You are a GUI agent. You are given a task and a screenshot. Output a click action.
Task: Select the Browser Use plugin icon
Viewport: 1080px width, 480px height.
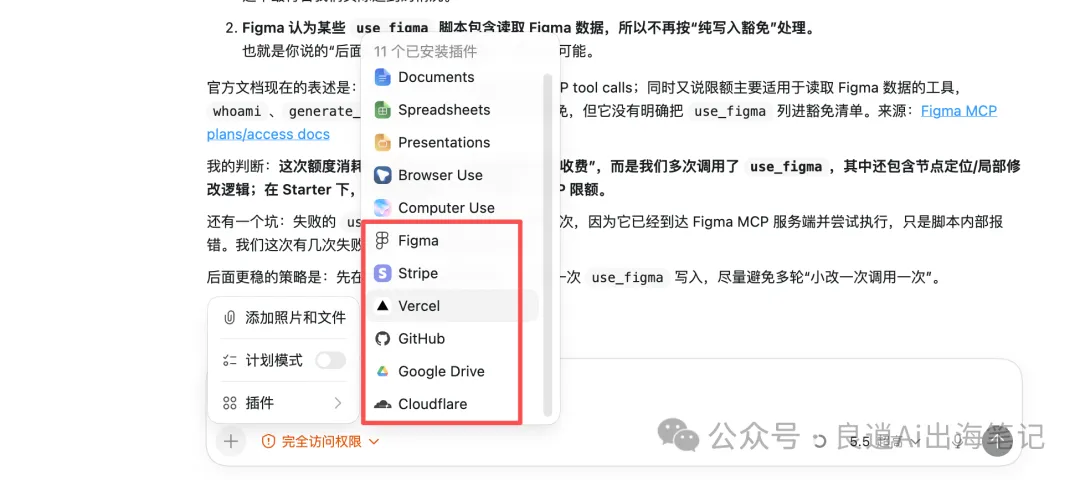pyautogui.click(x=382, y=175)
